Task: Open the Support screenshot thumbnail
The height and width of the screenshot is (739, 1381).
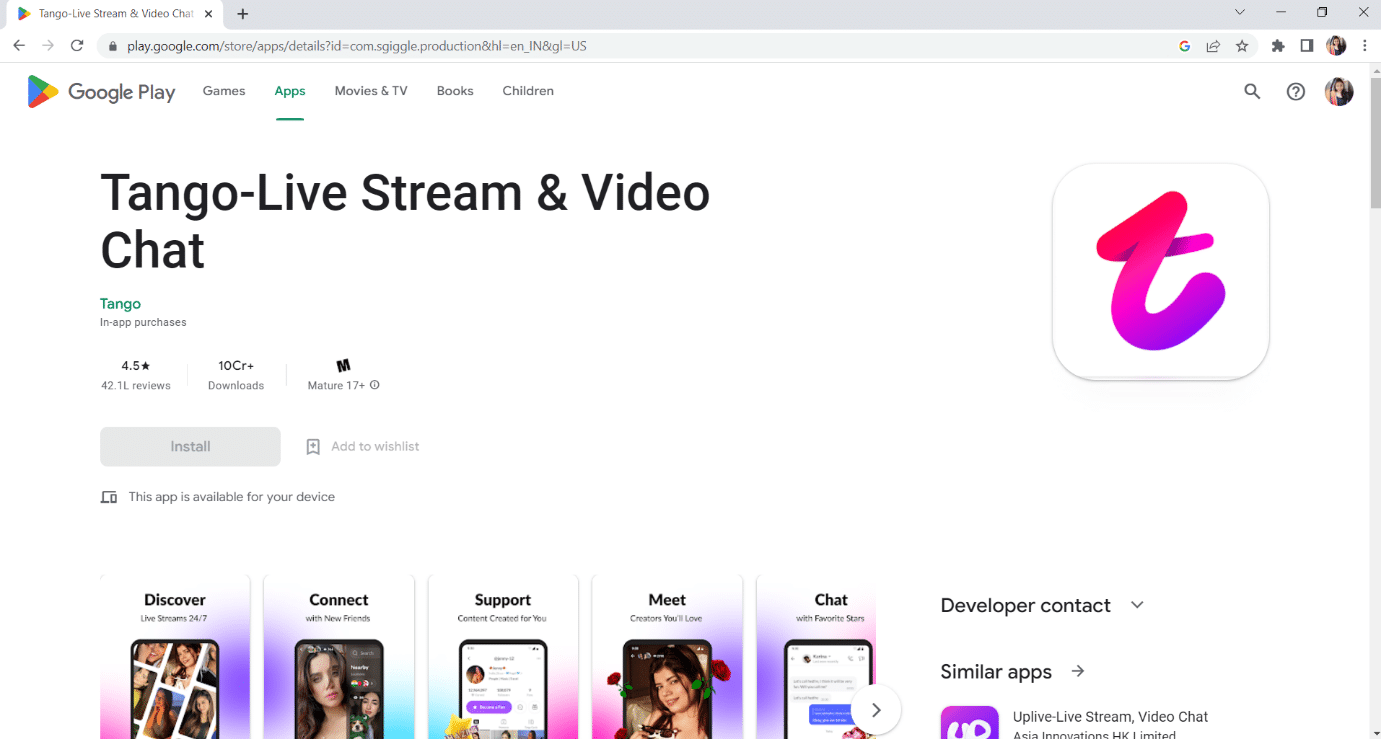Action: (503, 657)
